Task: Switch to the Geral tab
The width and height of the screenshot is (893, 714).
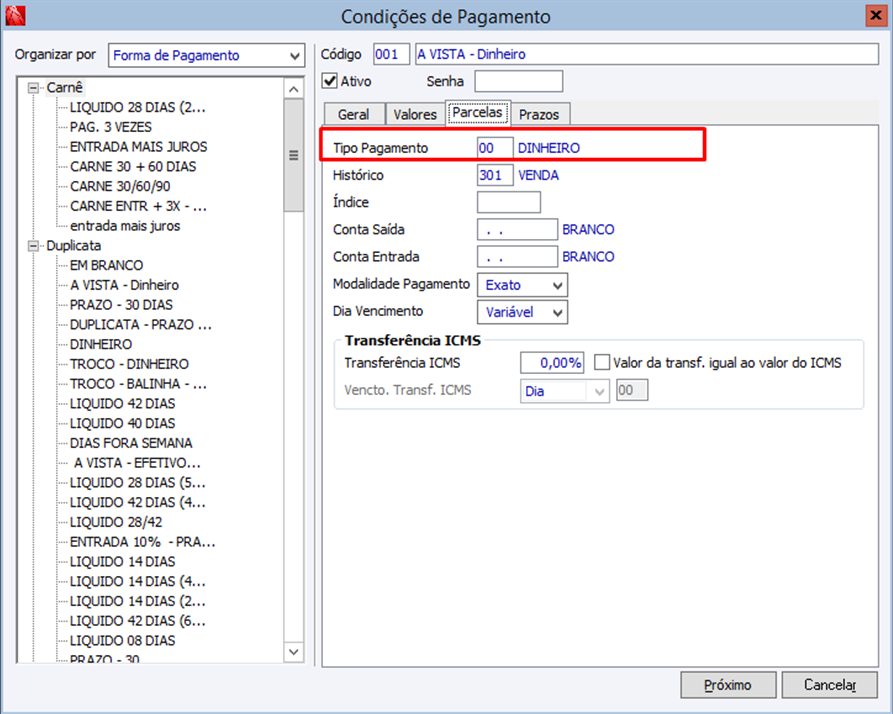Action: click(x=354, y=114)
